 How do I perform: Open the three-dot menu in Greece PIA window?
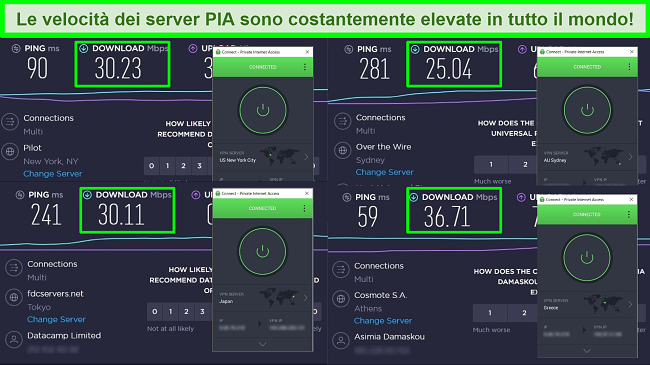629,214
